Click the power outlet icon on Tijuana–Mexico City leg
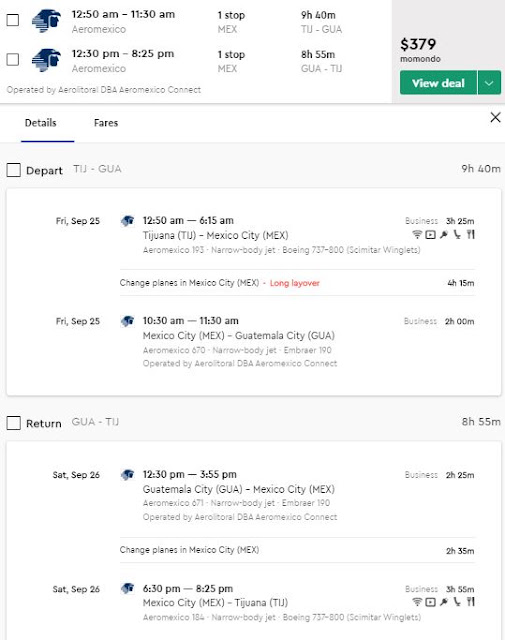 coord(444,235)
